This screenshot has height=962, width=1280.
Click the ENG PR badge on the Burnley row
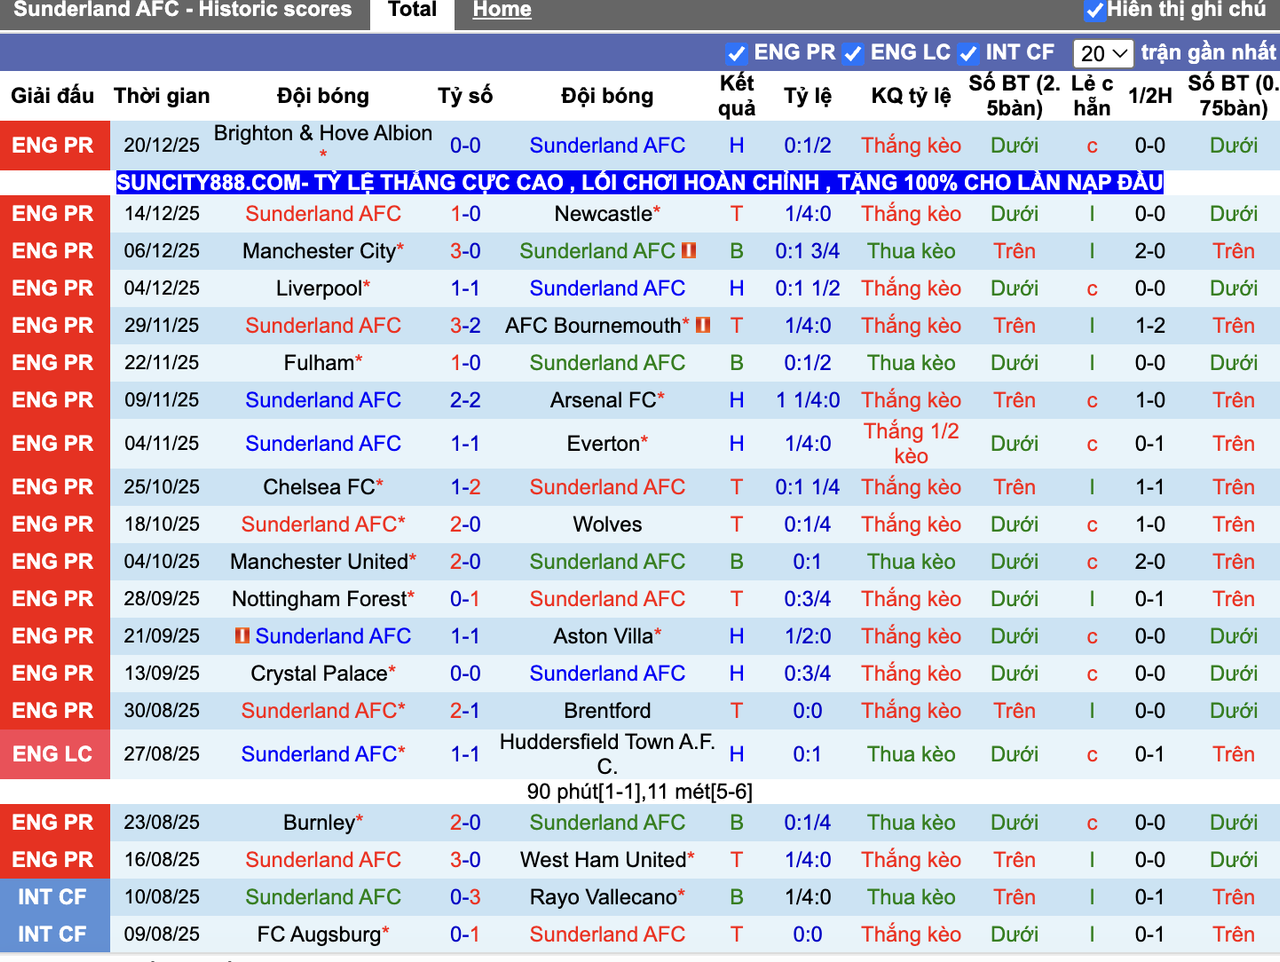pyautogui.click(x=55, y=822)
